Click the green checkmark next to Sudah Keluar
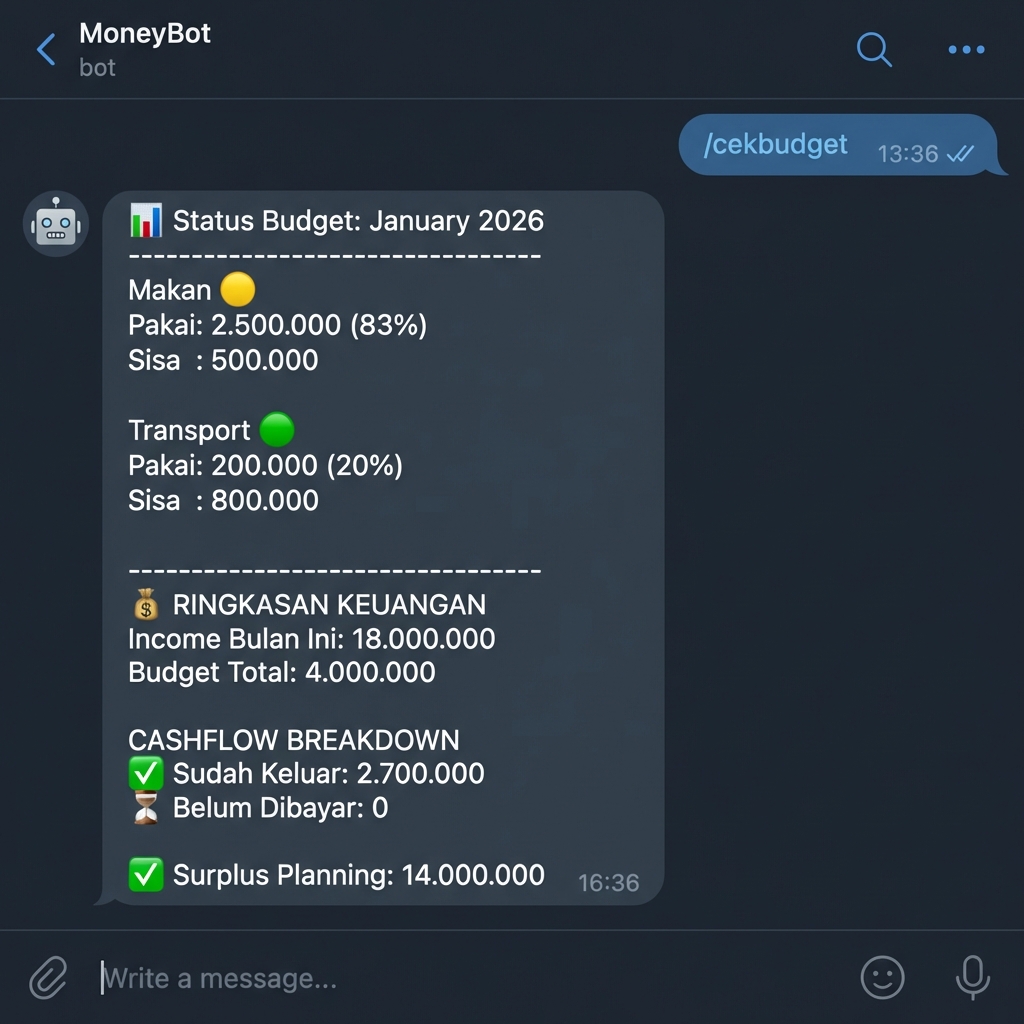1024x1024 pixels. coord(145,772)
